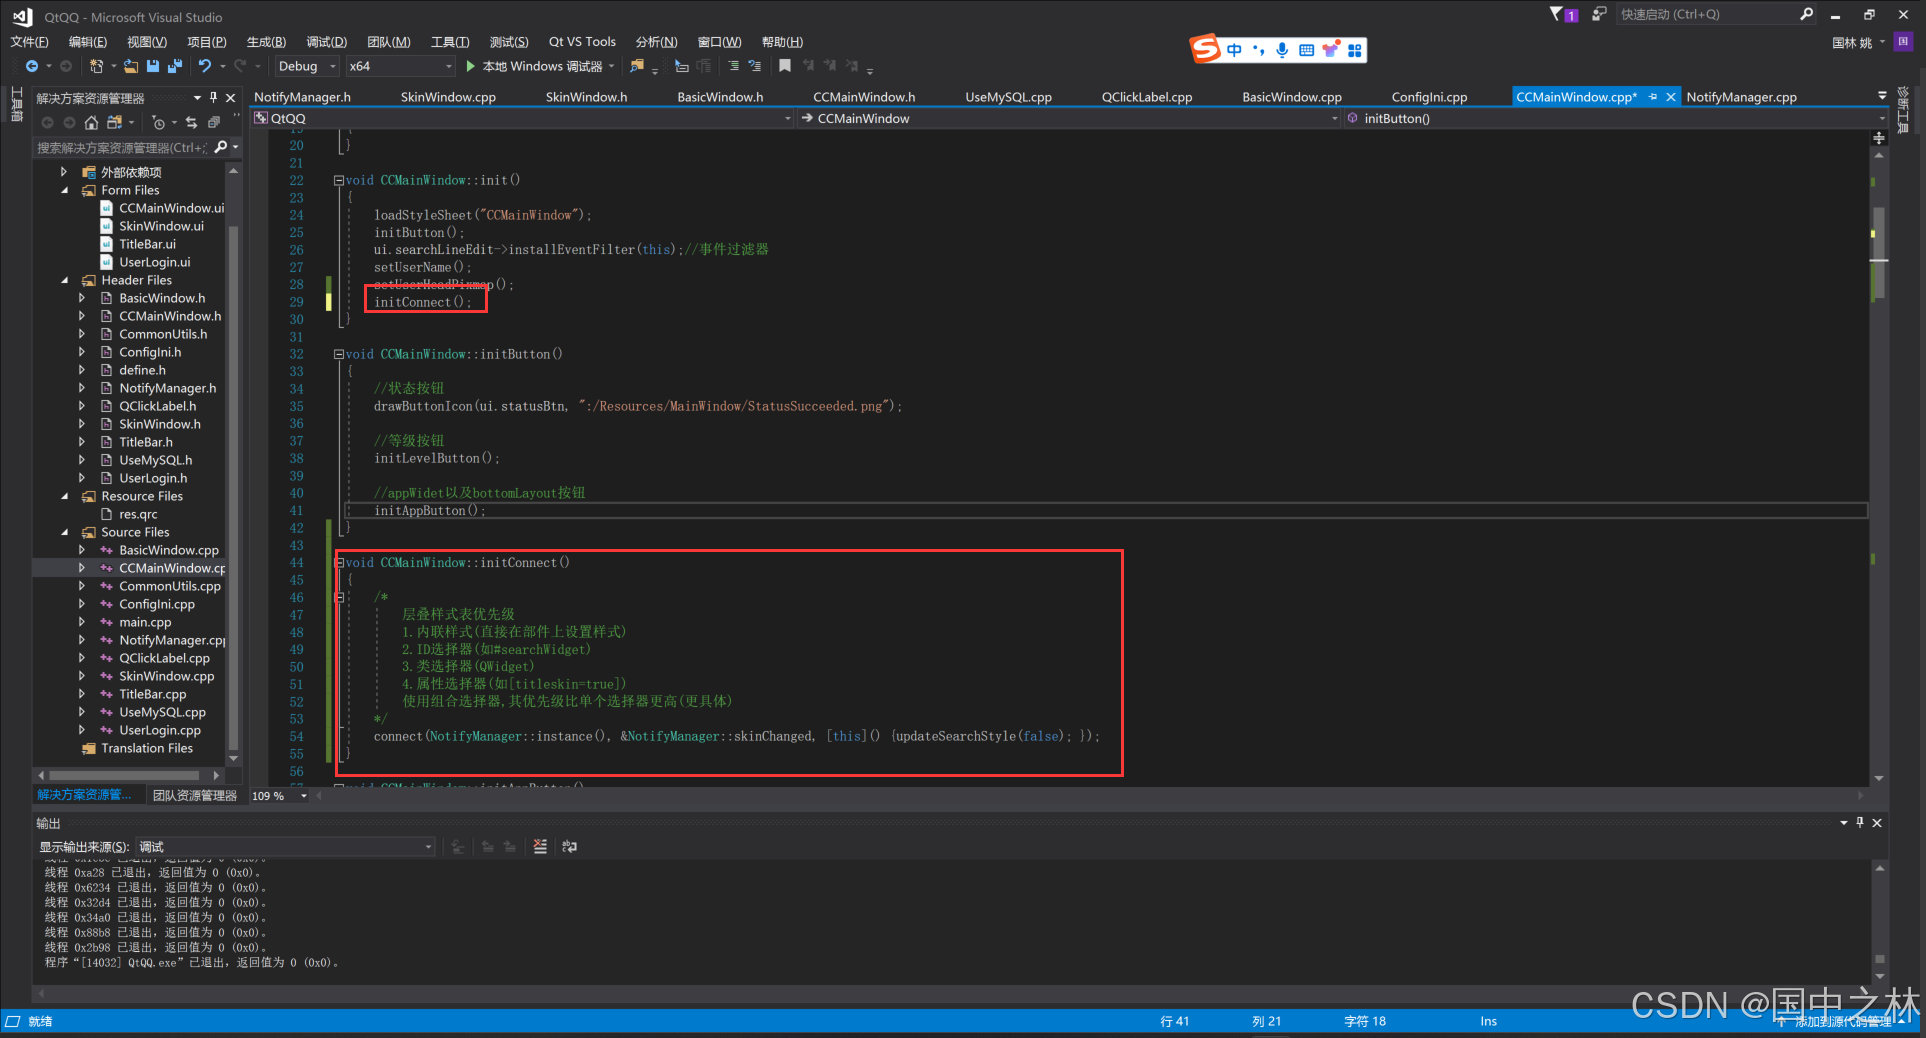This screenshot has height=1038, width=1926.
Task: Select the Translation Files folder
Action: [x=147, y=748]
